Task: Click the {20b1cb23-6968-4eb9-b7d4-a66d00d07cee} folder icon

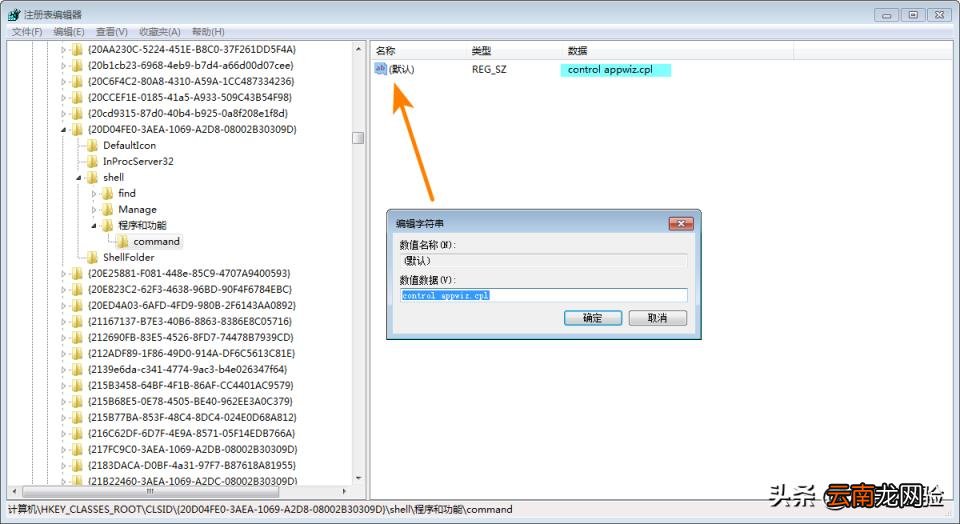Action: pos(77,66)
